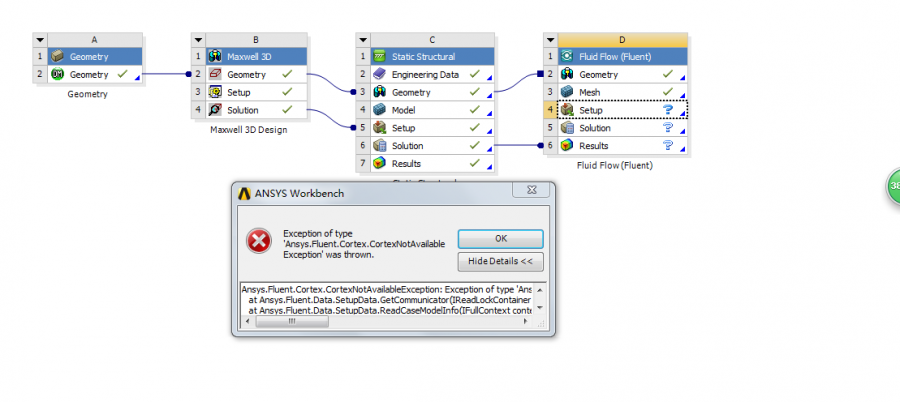
Task: Click the details box scroll down arrow
Action: tap(540, 308)
